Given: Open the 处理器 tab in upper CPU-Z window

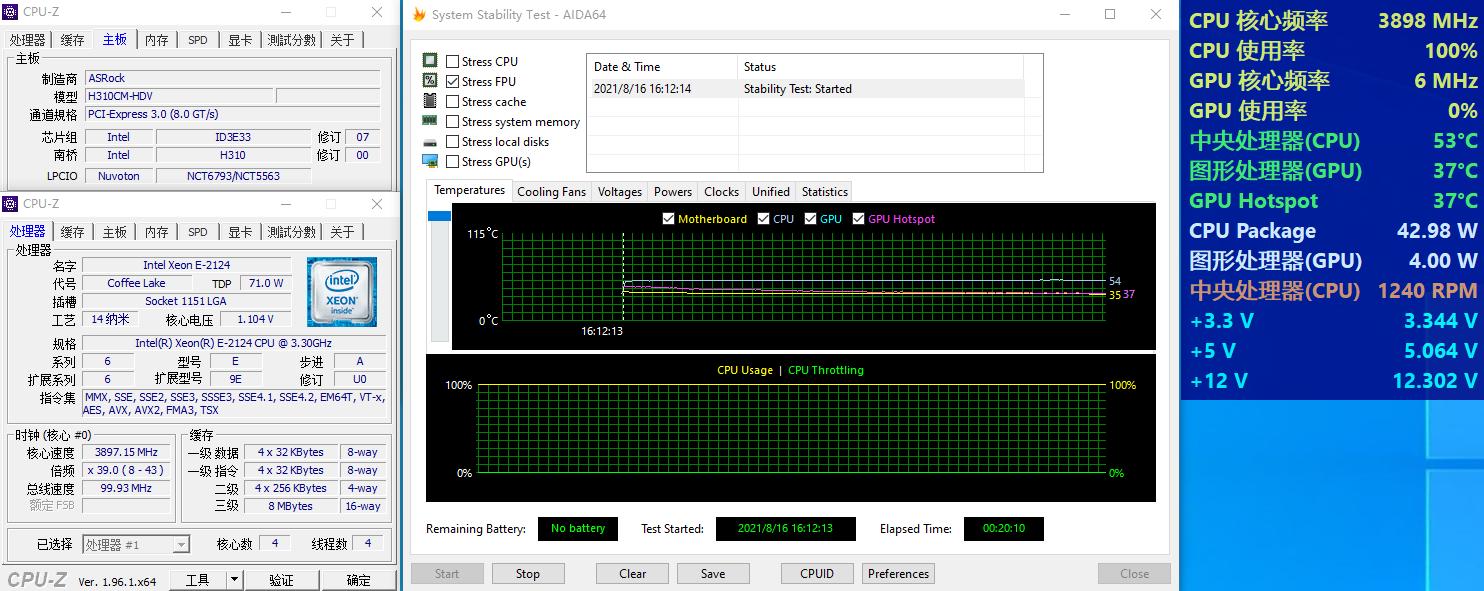Looking at the screenshot, I should point(27,40).
